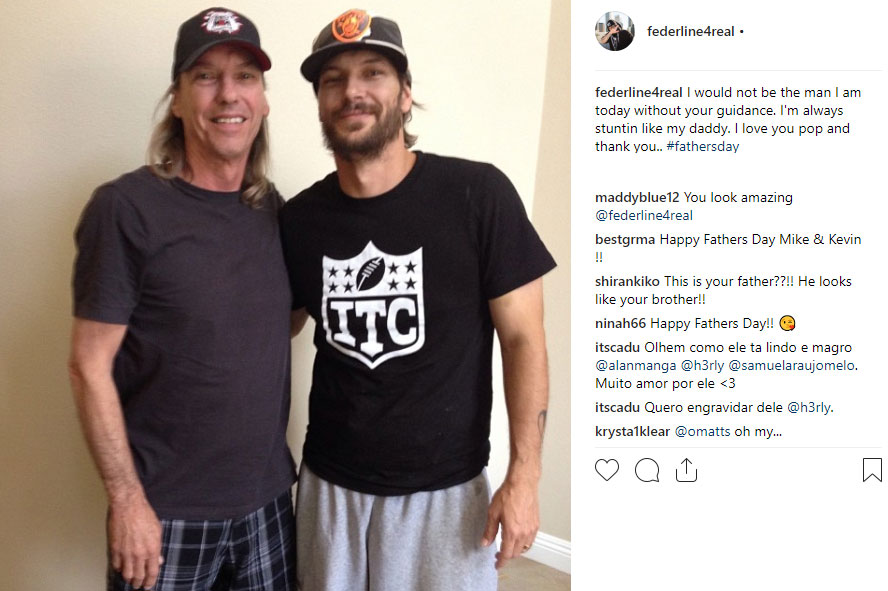Image resolution: width=888 pixels, height=591 pixels.
Task: Open the @alanmanga mention
Action: 635,366
